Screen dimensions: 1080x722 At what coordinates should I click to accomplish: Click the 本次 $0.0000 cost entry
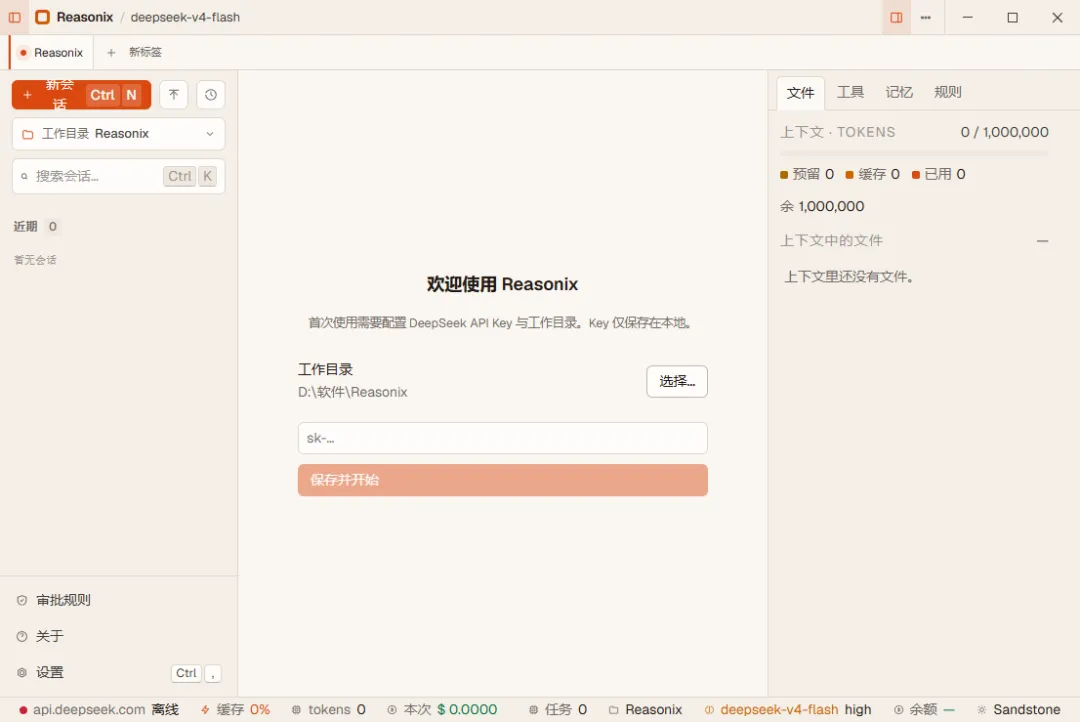(x=442, y=710)
